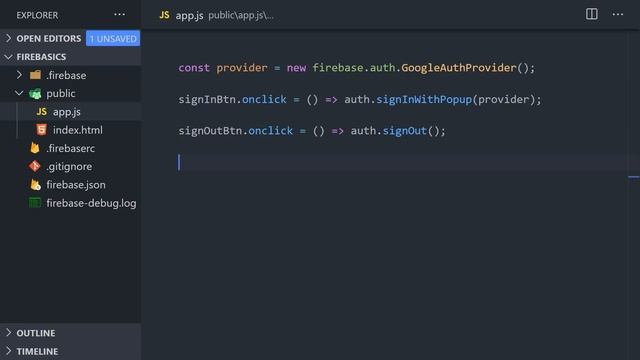Select the .firebase folder row

[71, 75]
